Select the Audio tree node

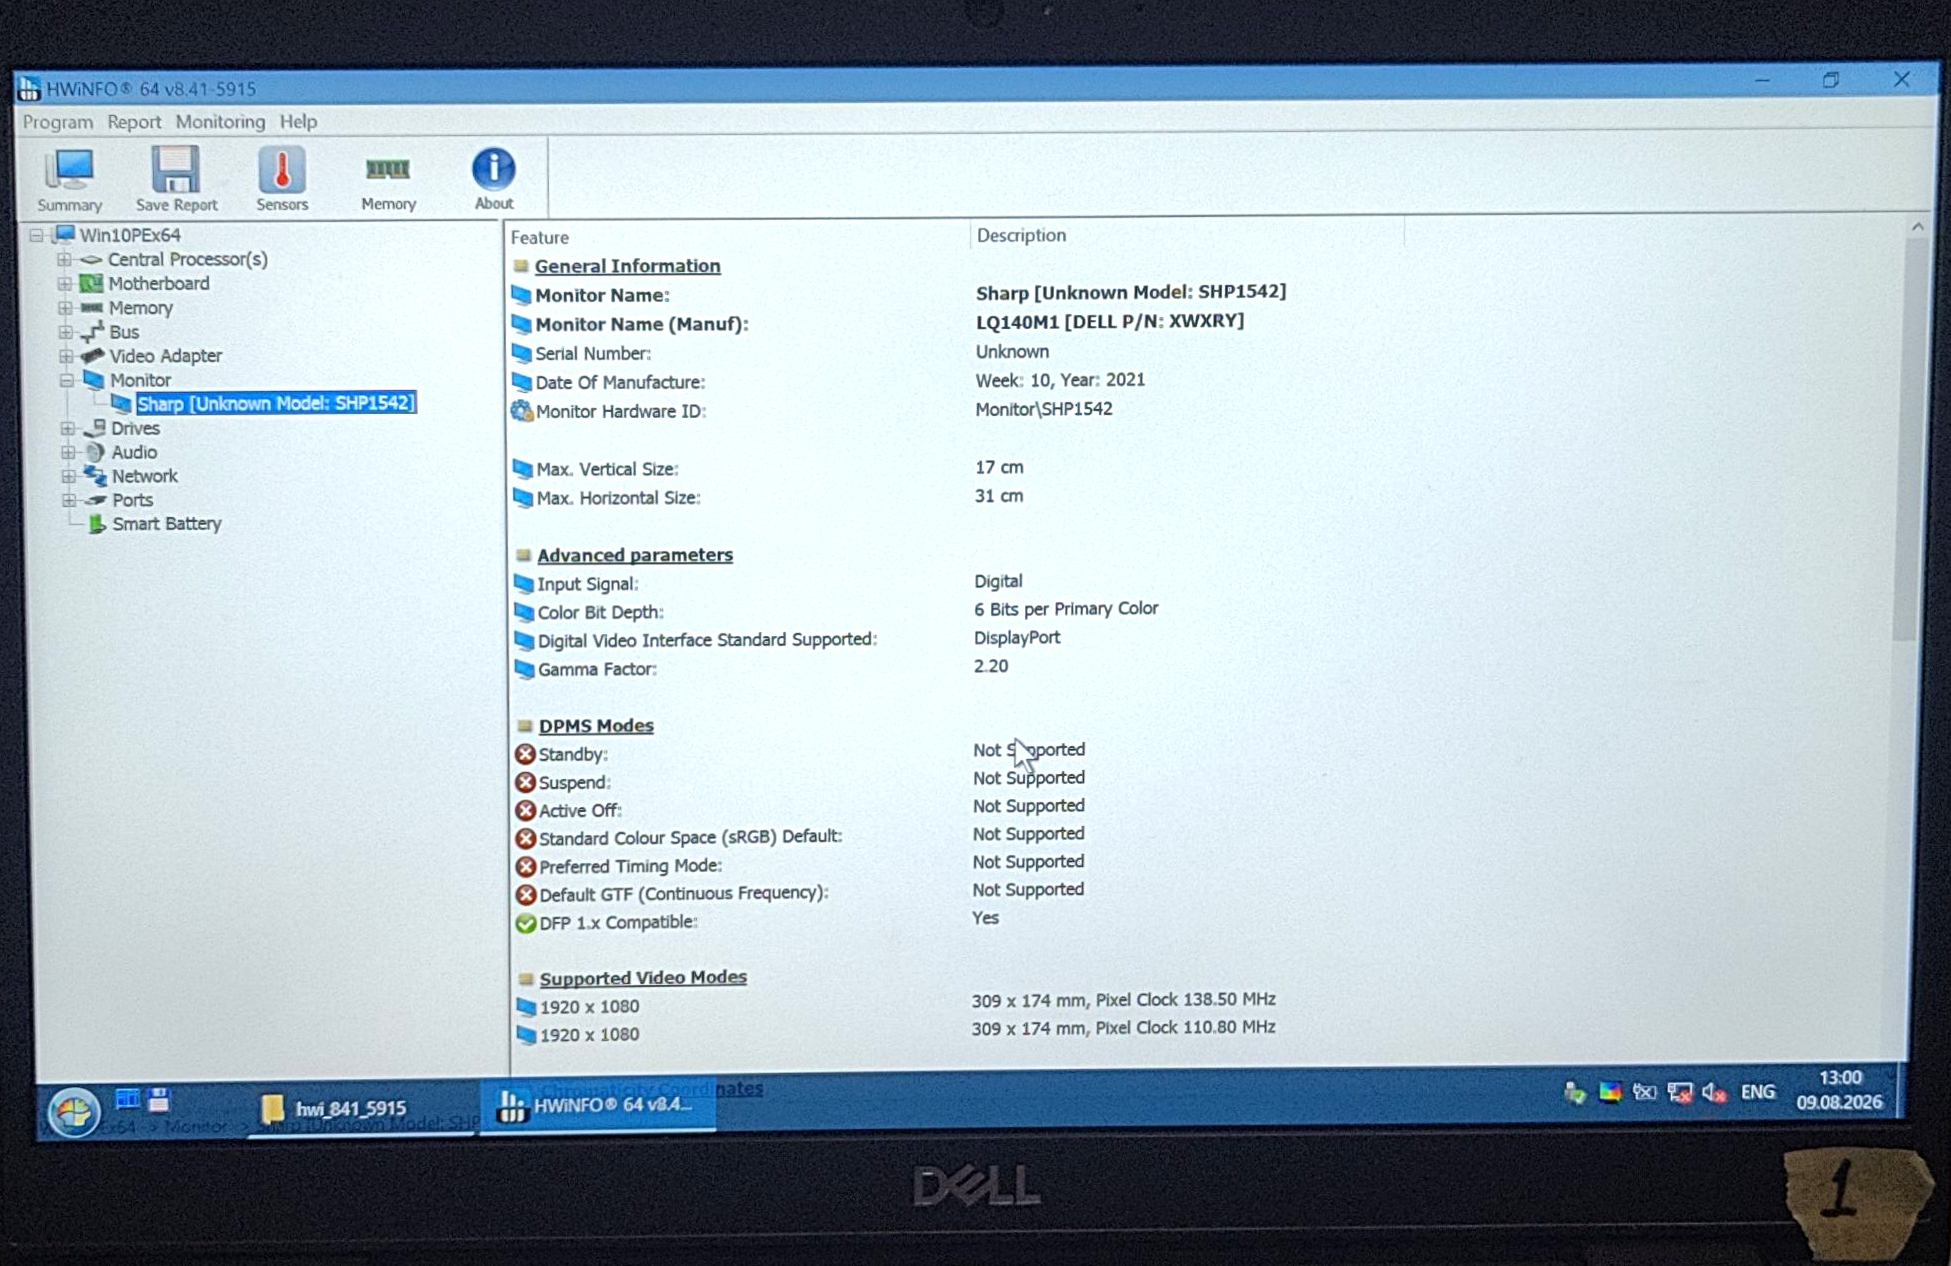click(133, 452)
